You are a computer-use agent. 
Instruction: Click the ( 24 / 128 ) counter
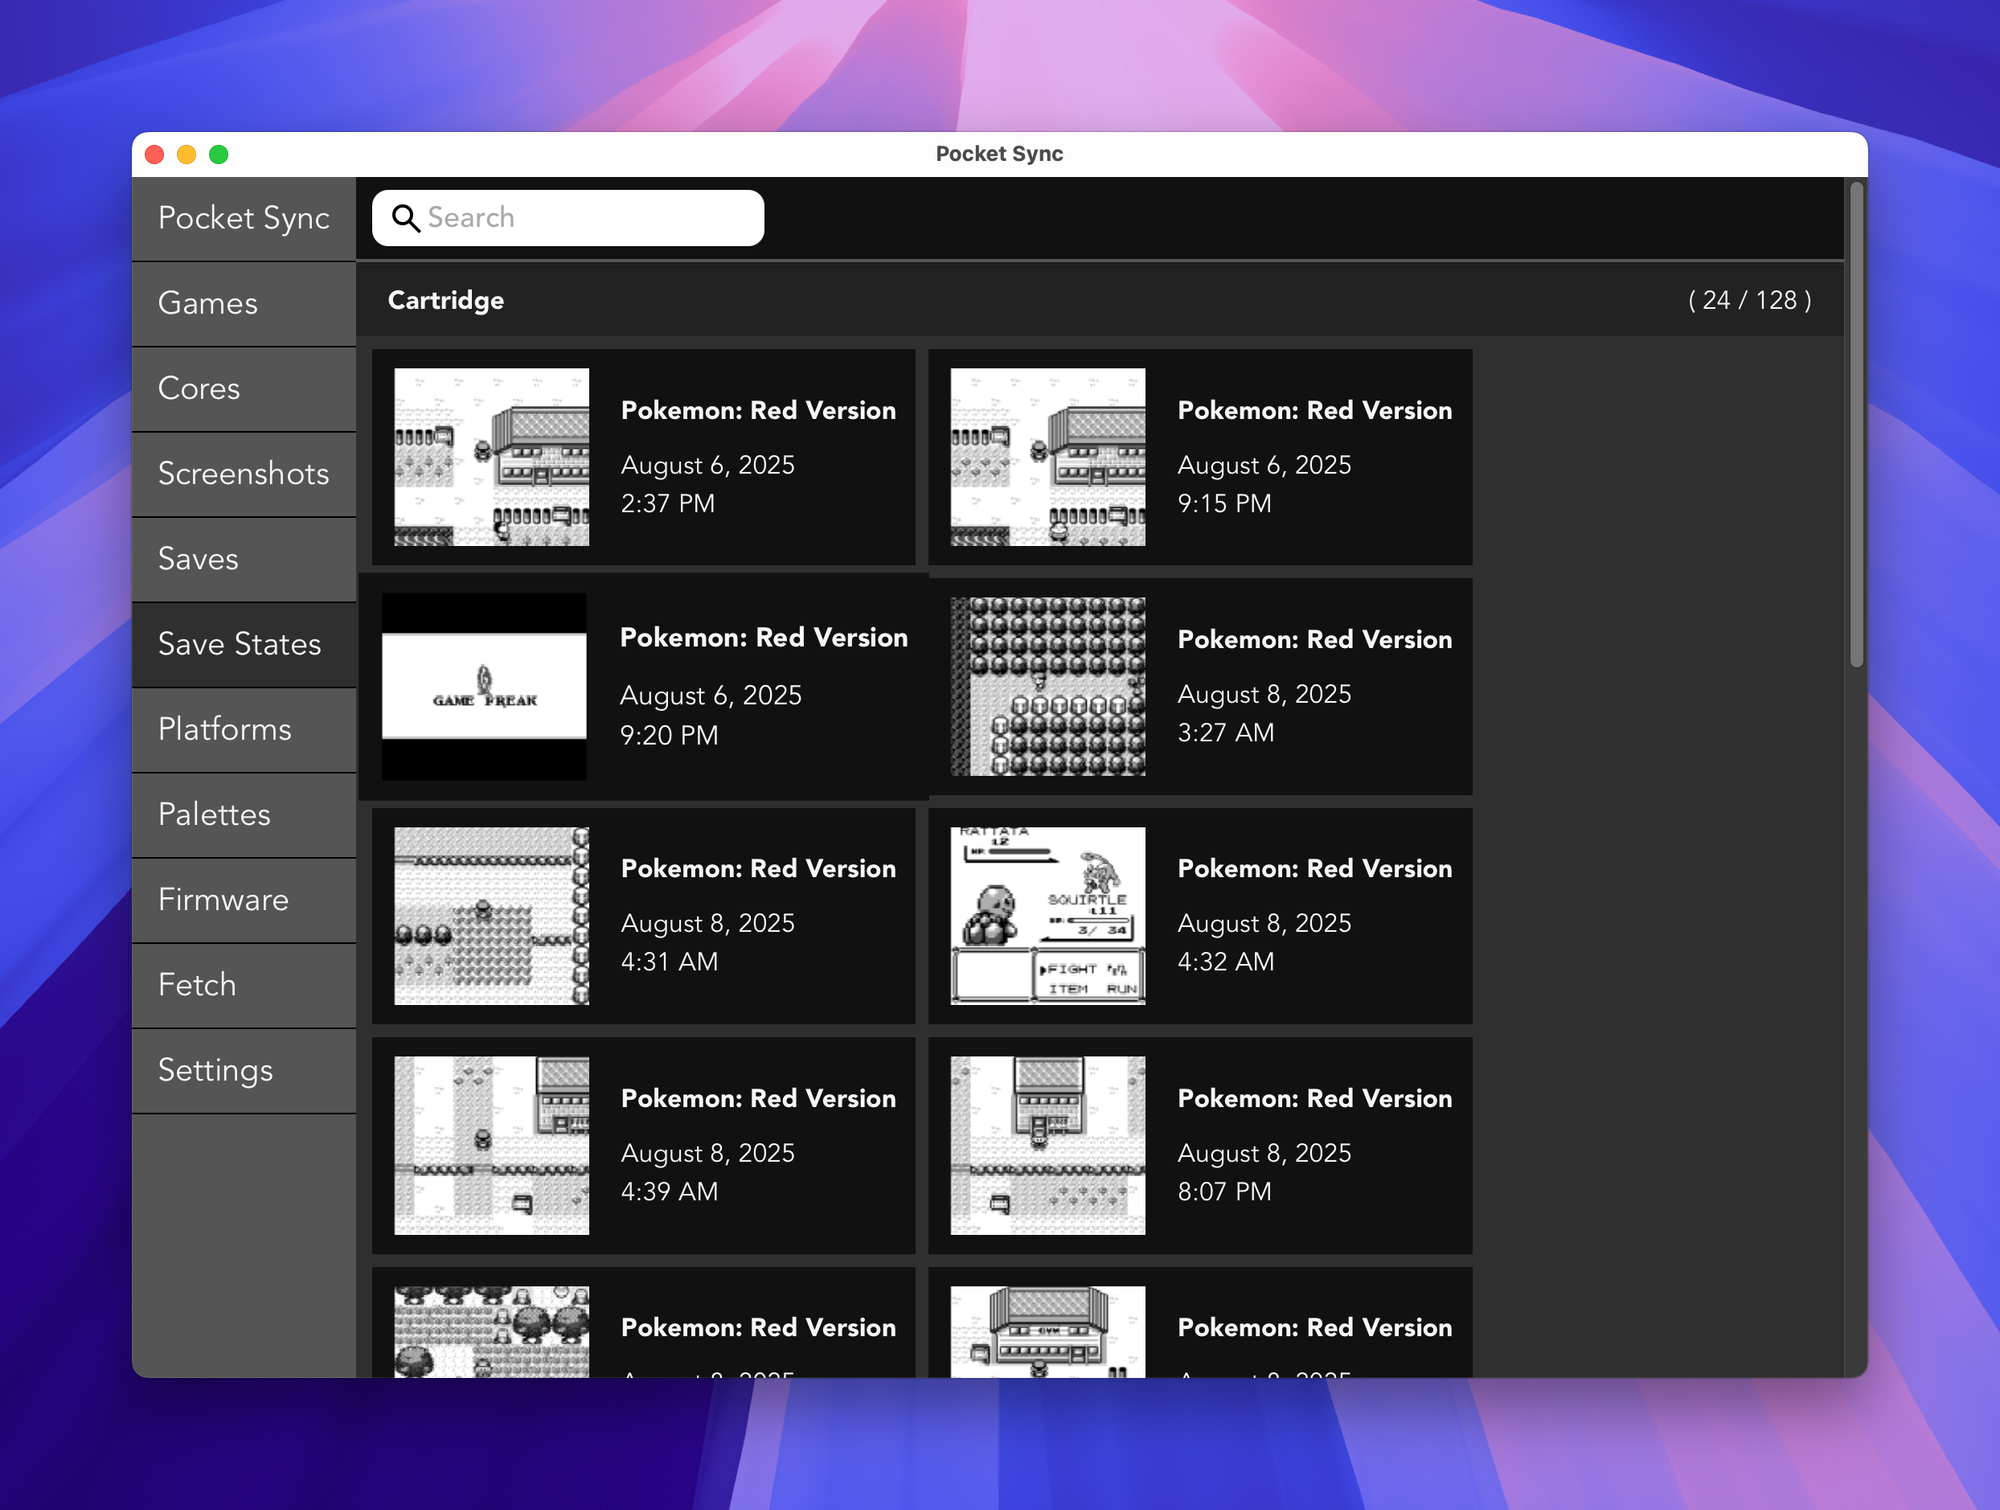pos(1749,300)
